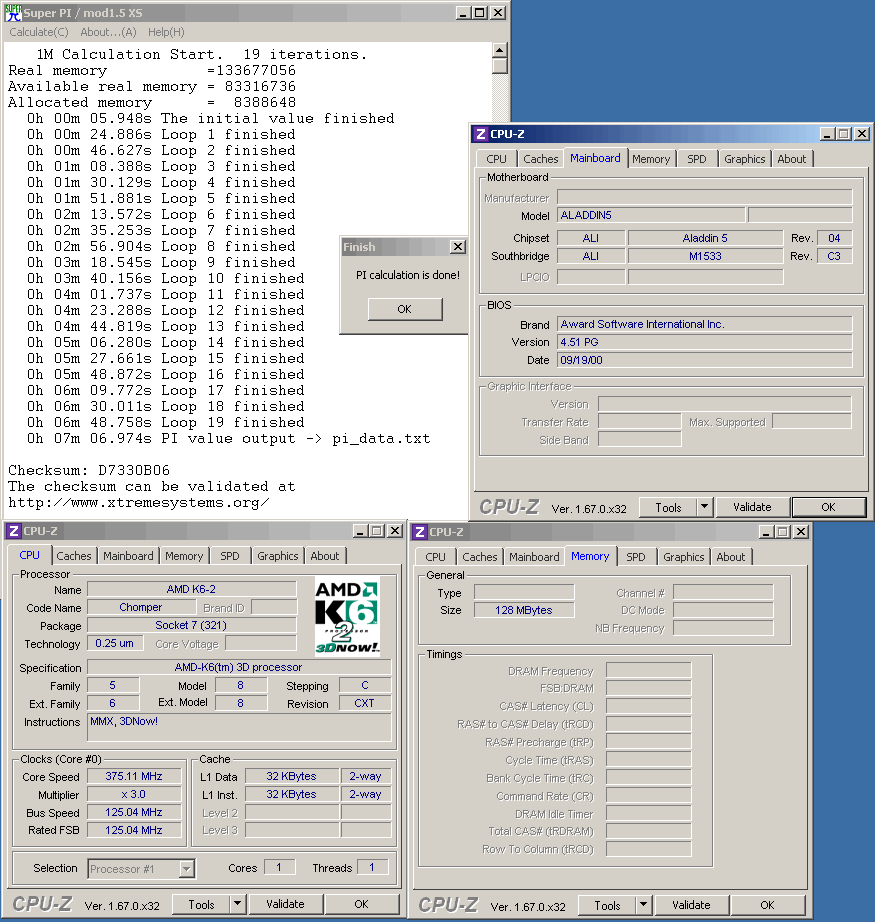Image resolution: width=875 pixels, height=922 pixels.
Task: Expand Tools dropdown arrow in Memory window
Action: tap(643, 906)
